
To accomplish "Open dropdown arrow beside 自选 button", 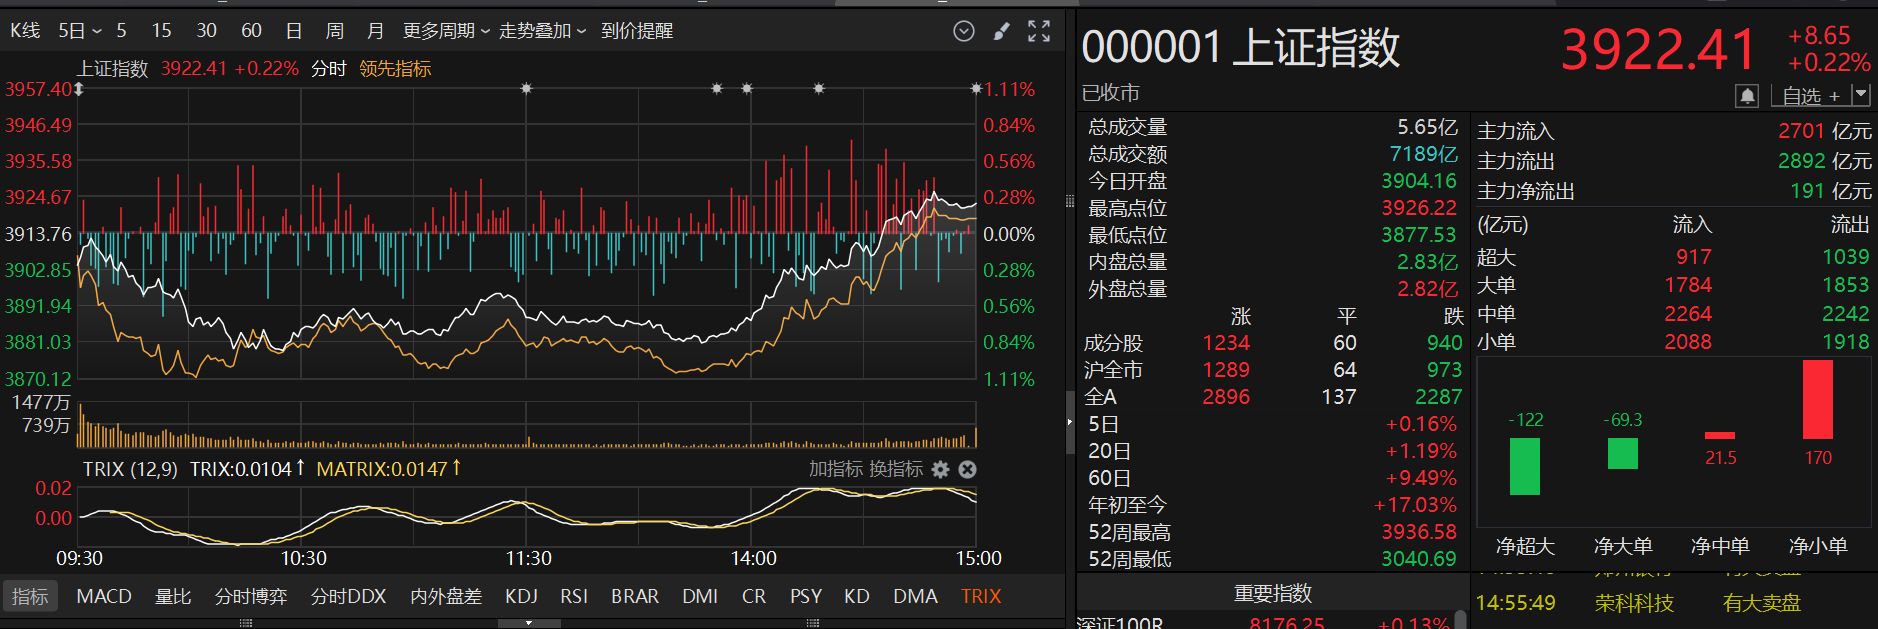I will pos(1860,95).
